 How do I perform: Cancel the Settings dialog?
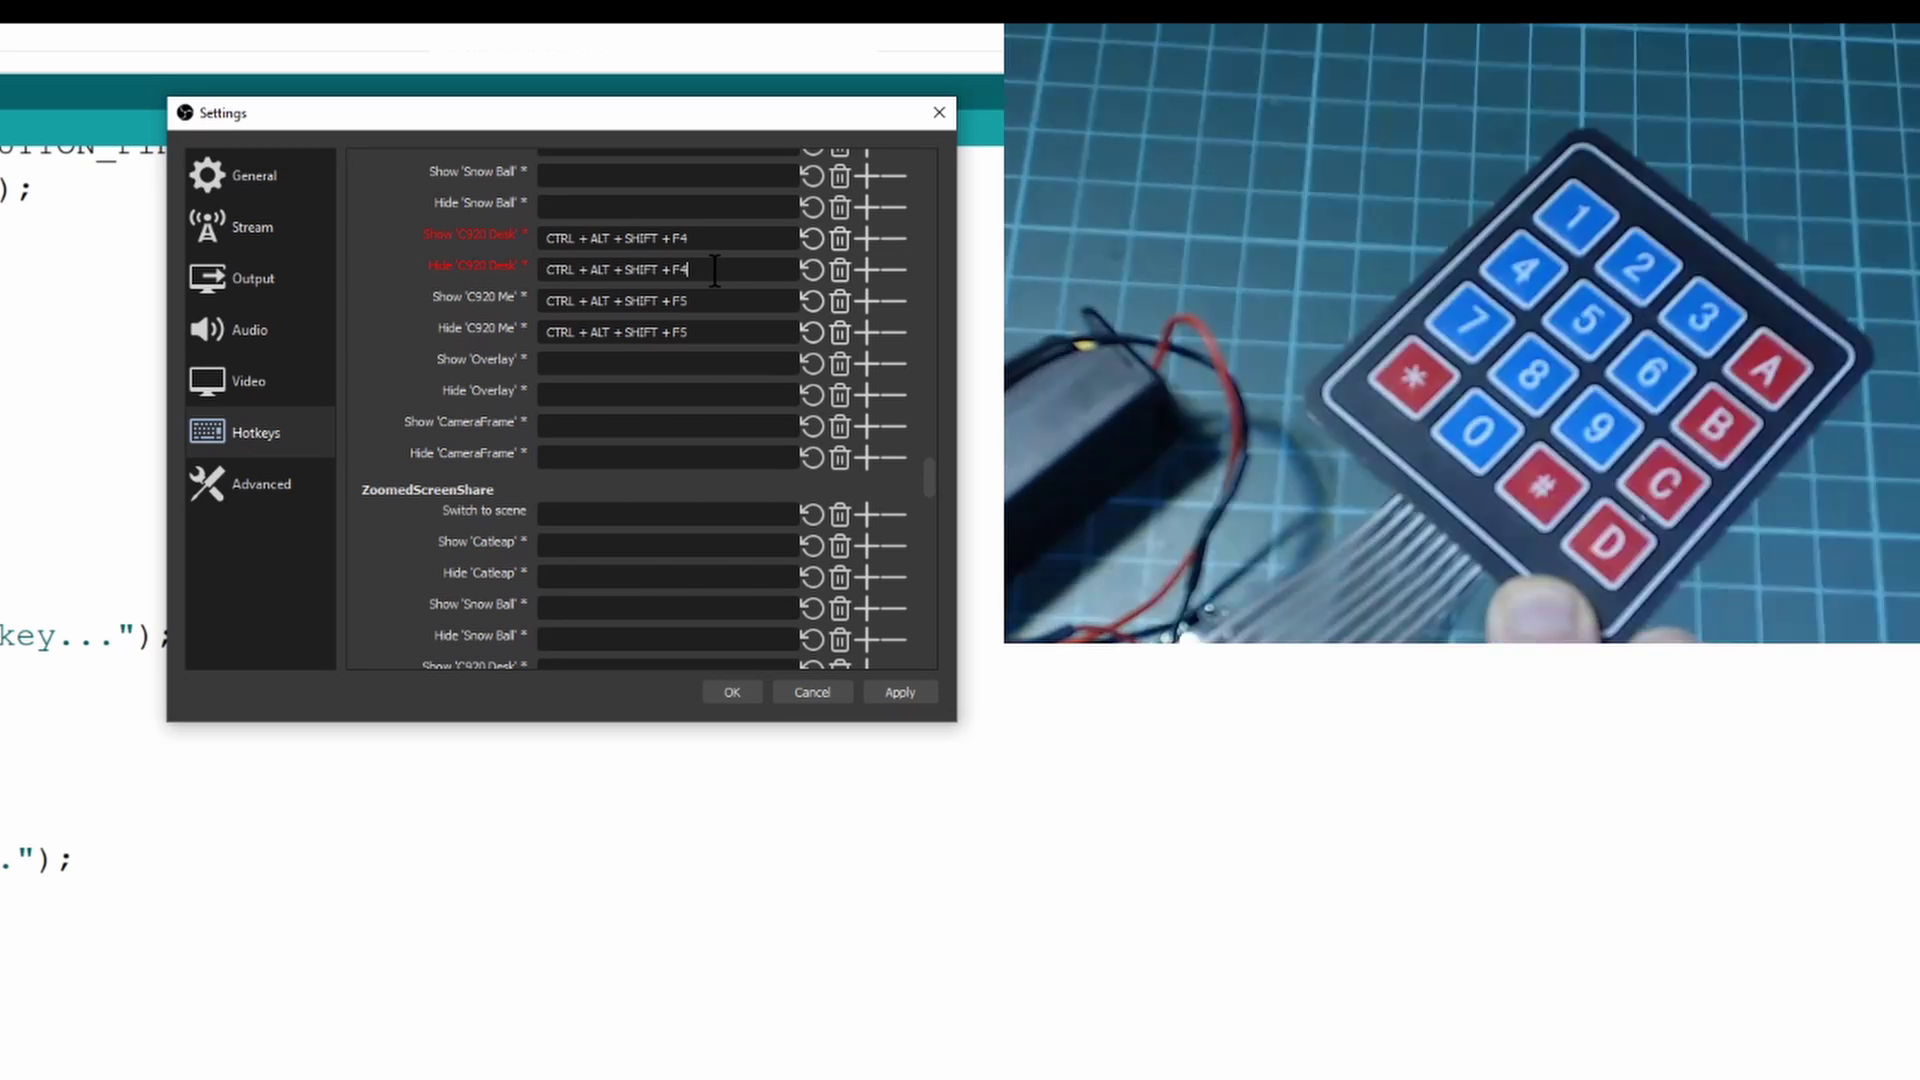812,692
